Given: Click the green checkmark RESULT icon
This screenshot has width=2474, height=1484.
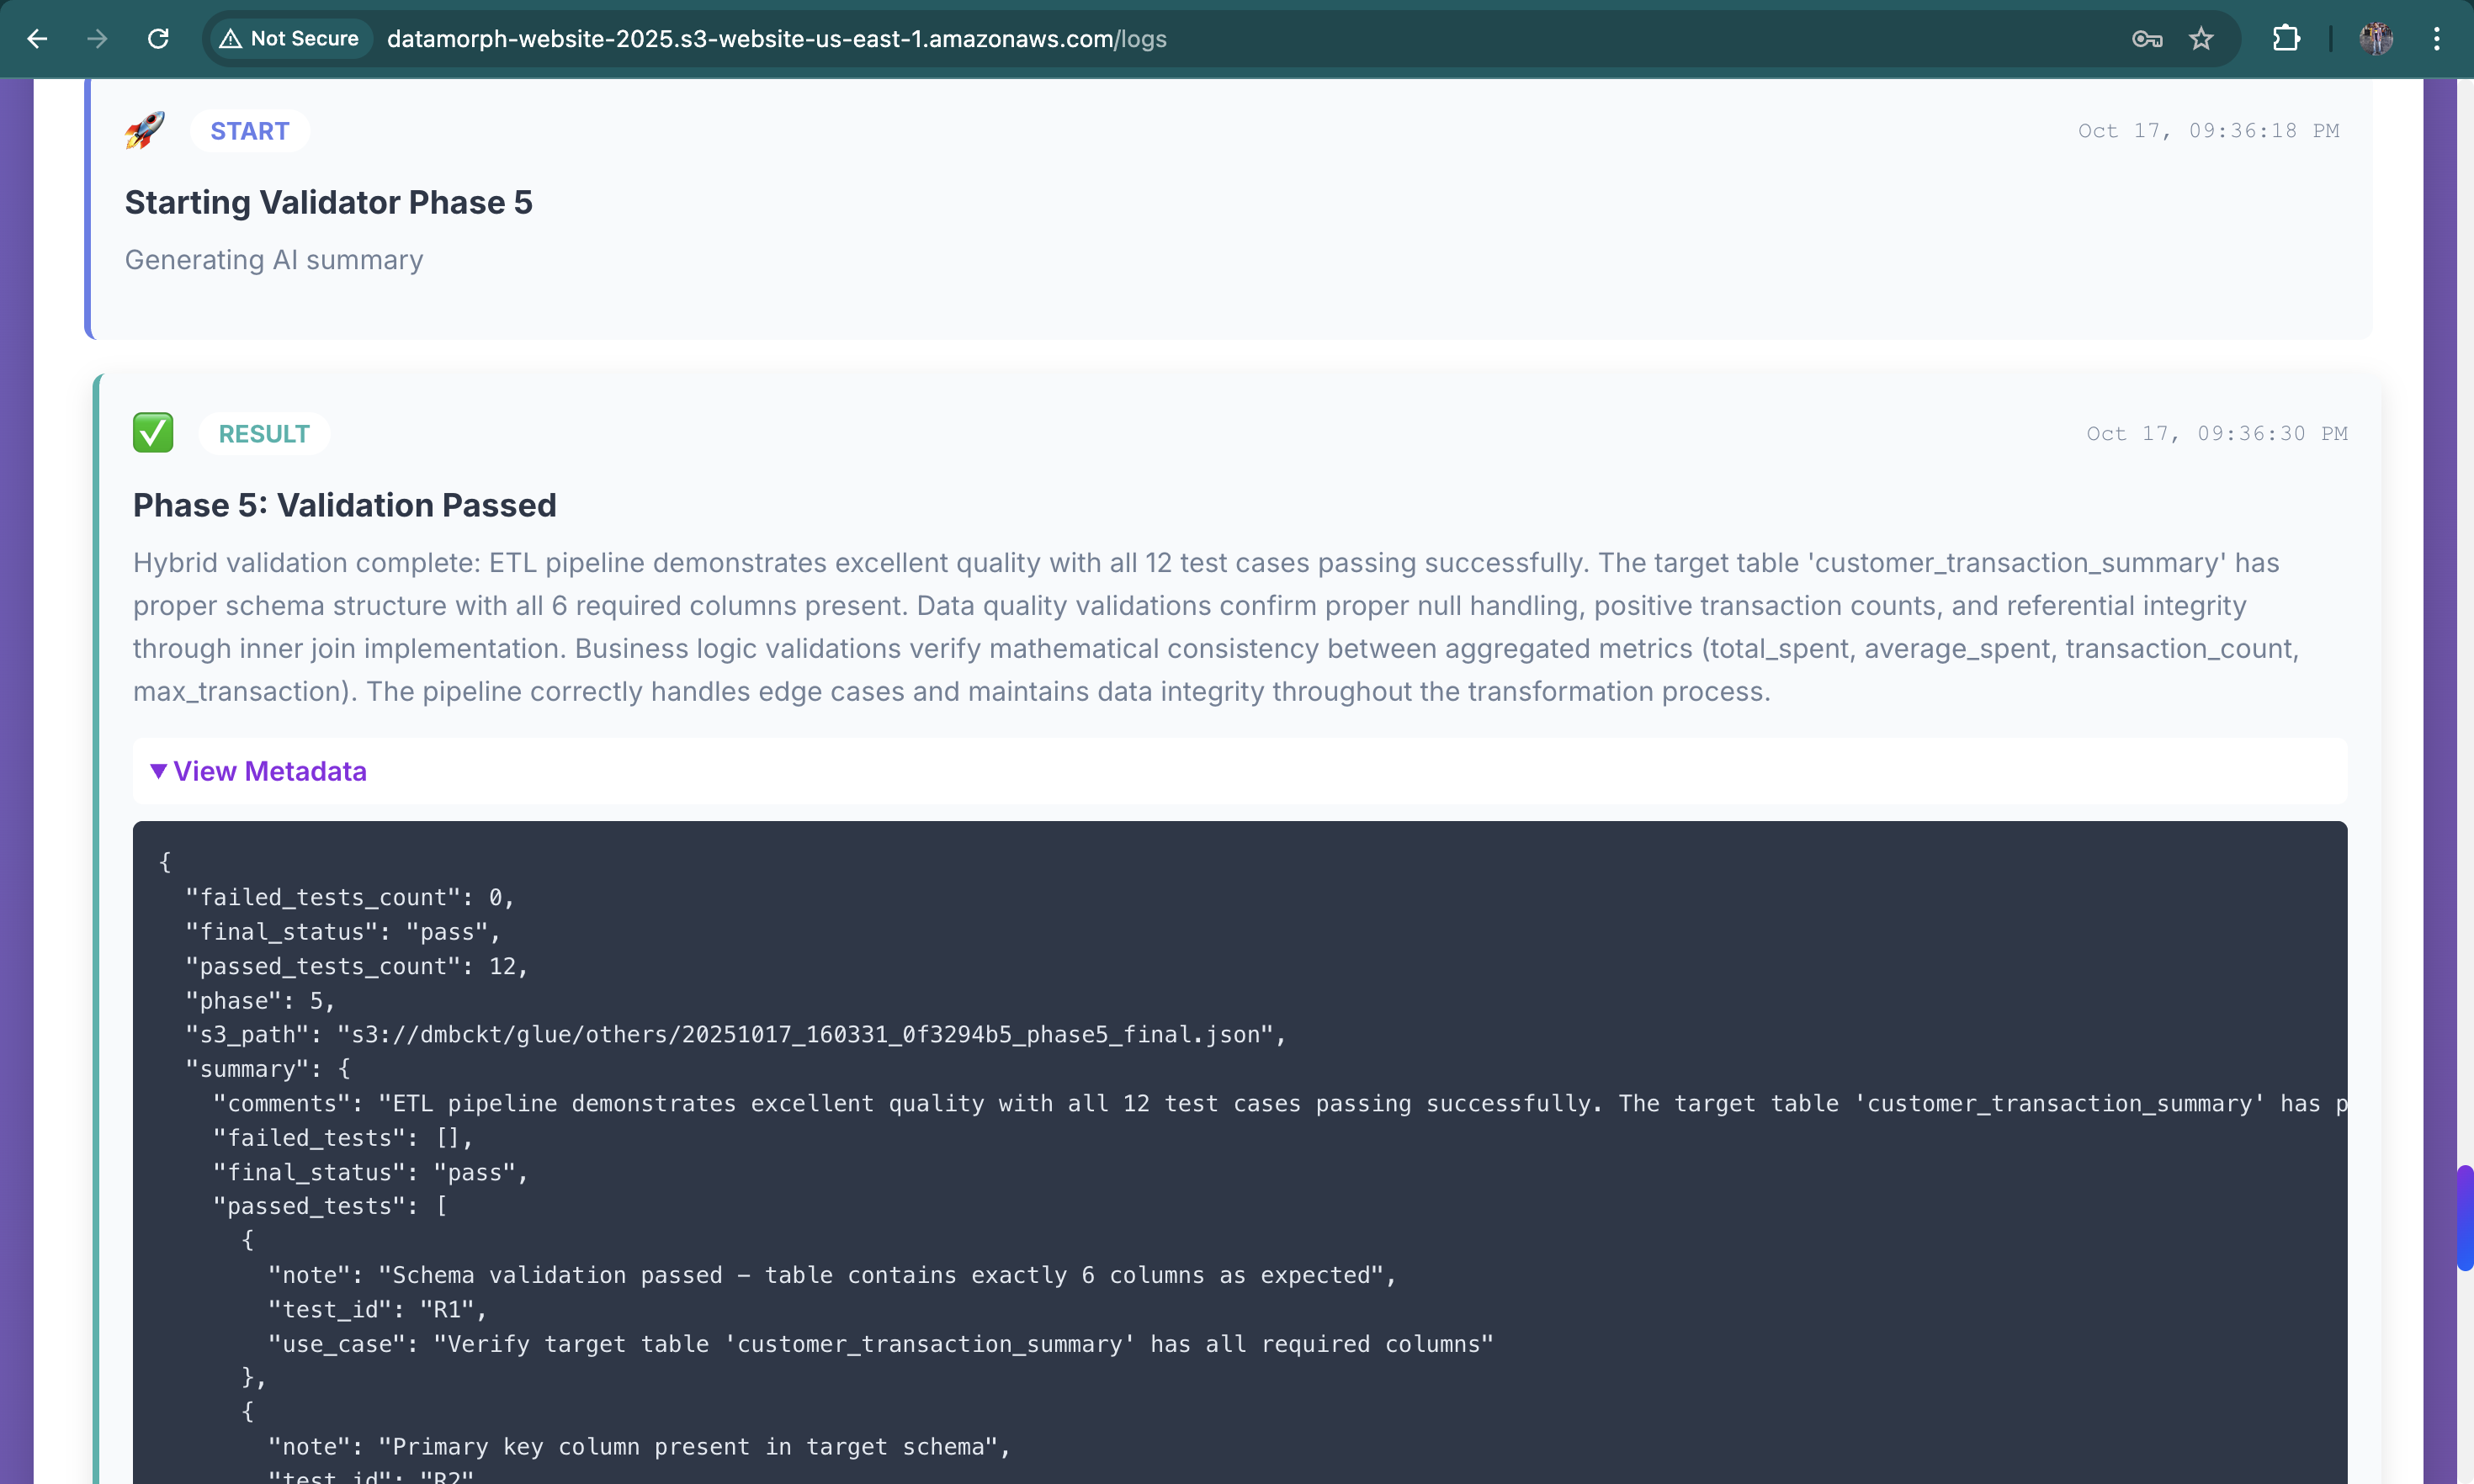Looking at the screenshot, I should click(153, 433).
